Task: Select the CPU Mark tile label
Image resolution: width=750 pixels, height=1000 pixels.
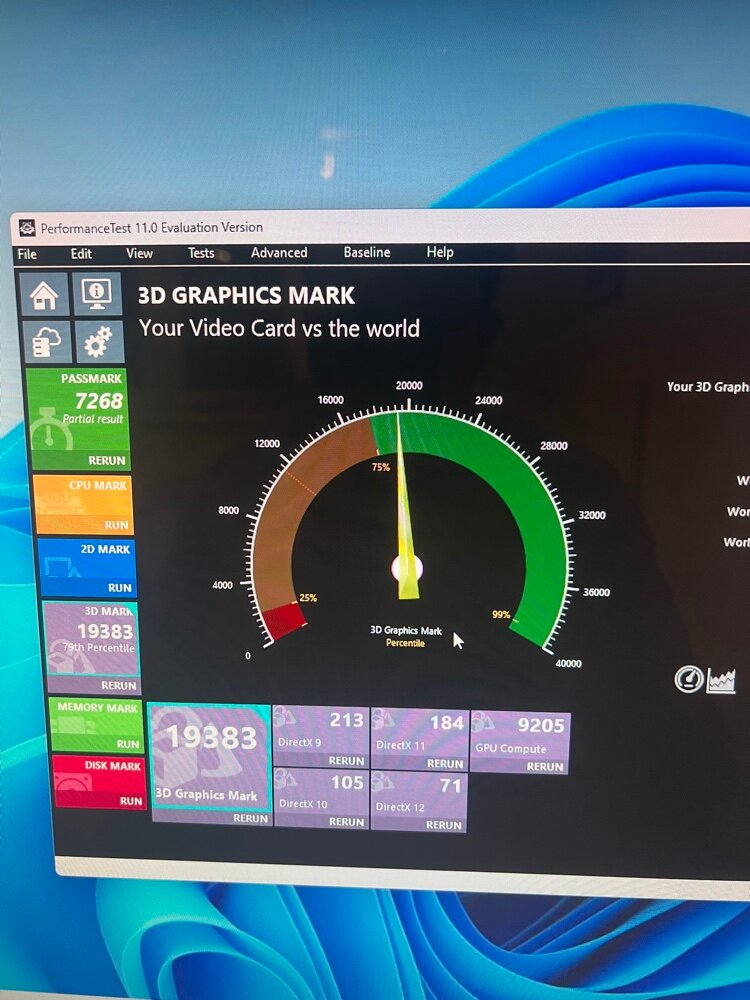Action: coord(98,485)
